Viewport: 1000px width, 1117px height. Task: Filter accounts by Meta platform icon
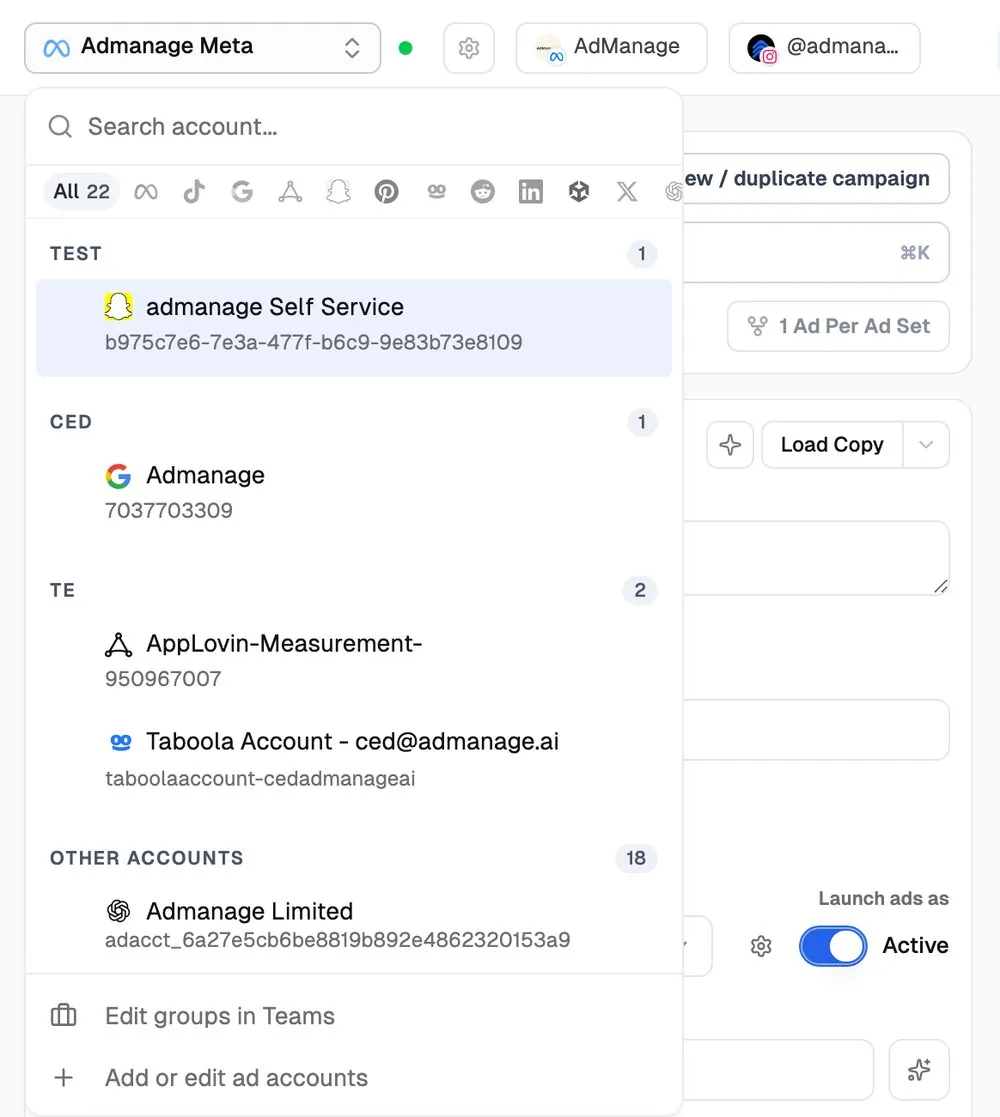click(x=146, y=192)
